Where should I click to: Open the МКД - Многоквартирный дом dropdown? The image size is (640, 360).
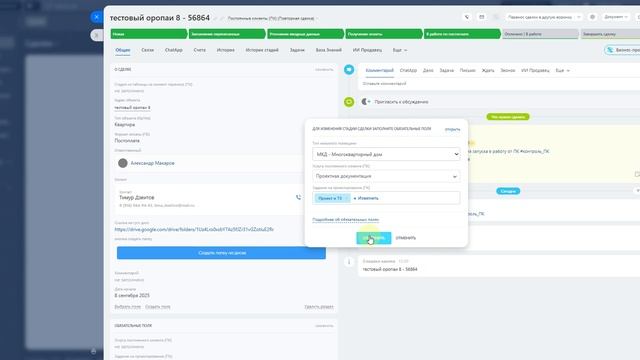pyautogui.click(x=386, y=154)
